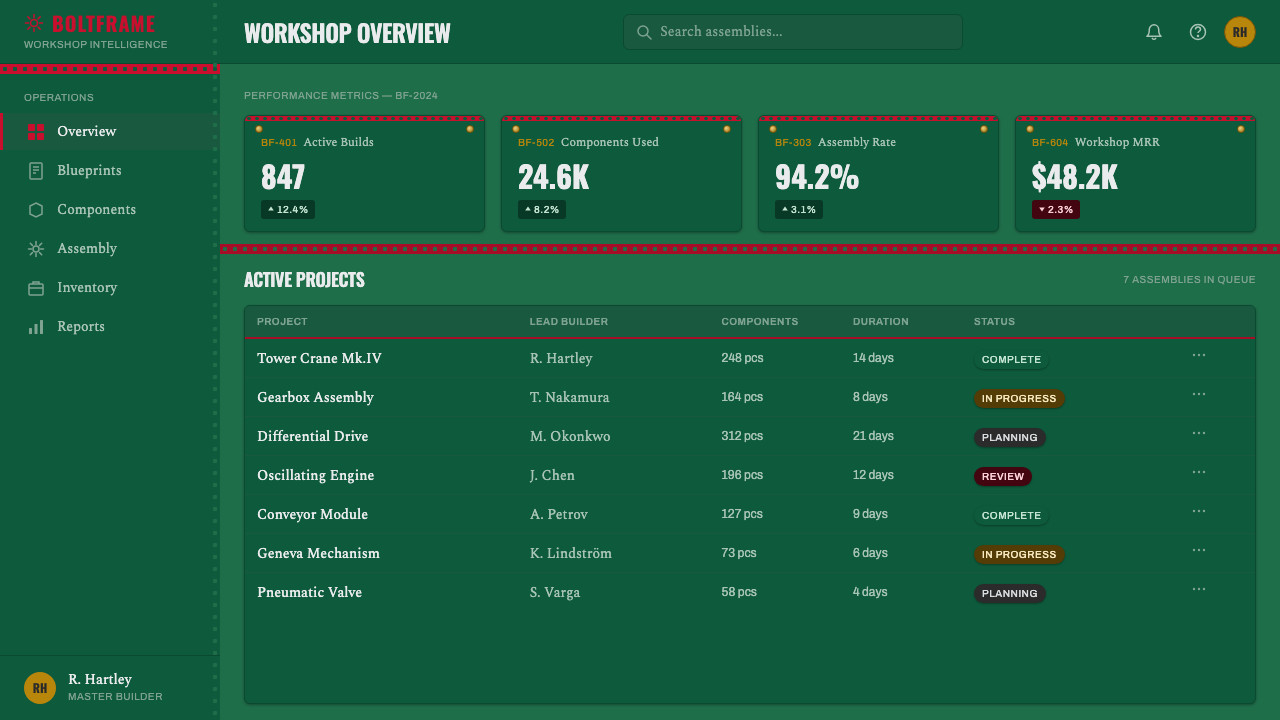Open the Gearbox Assembly project
The image size is (1280, 720).
pyautogui.click(x=315, y=398)
